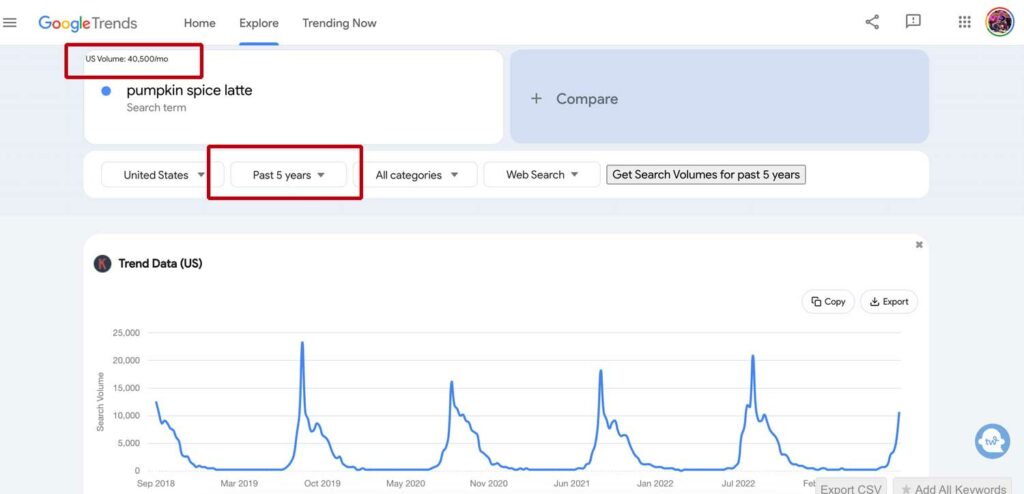This screenshot has width=1024, height=494.
Task: Open the Google apps grid
Action: point(965,22)
